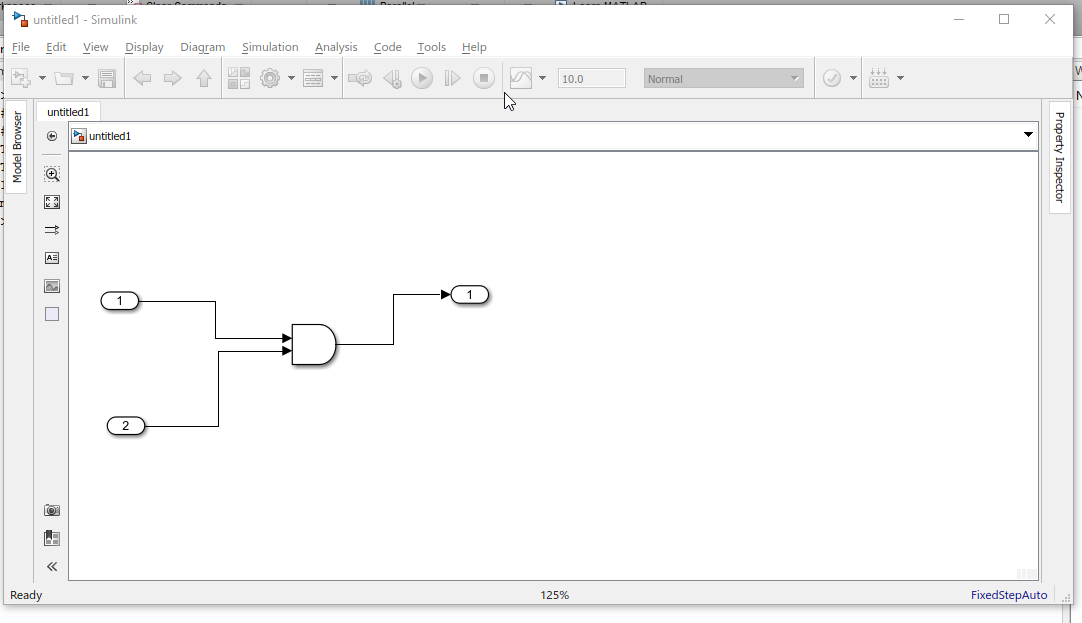
Task: Click the Image annotation palette icon
Action: [x=52, y=286]
